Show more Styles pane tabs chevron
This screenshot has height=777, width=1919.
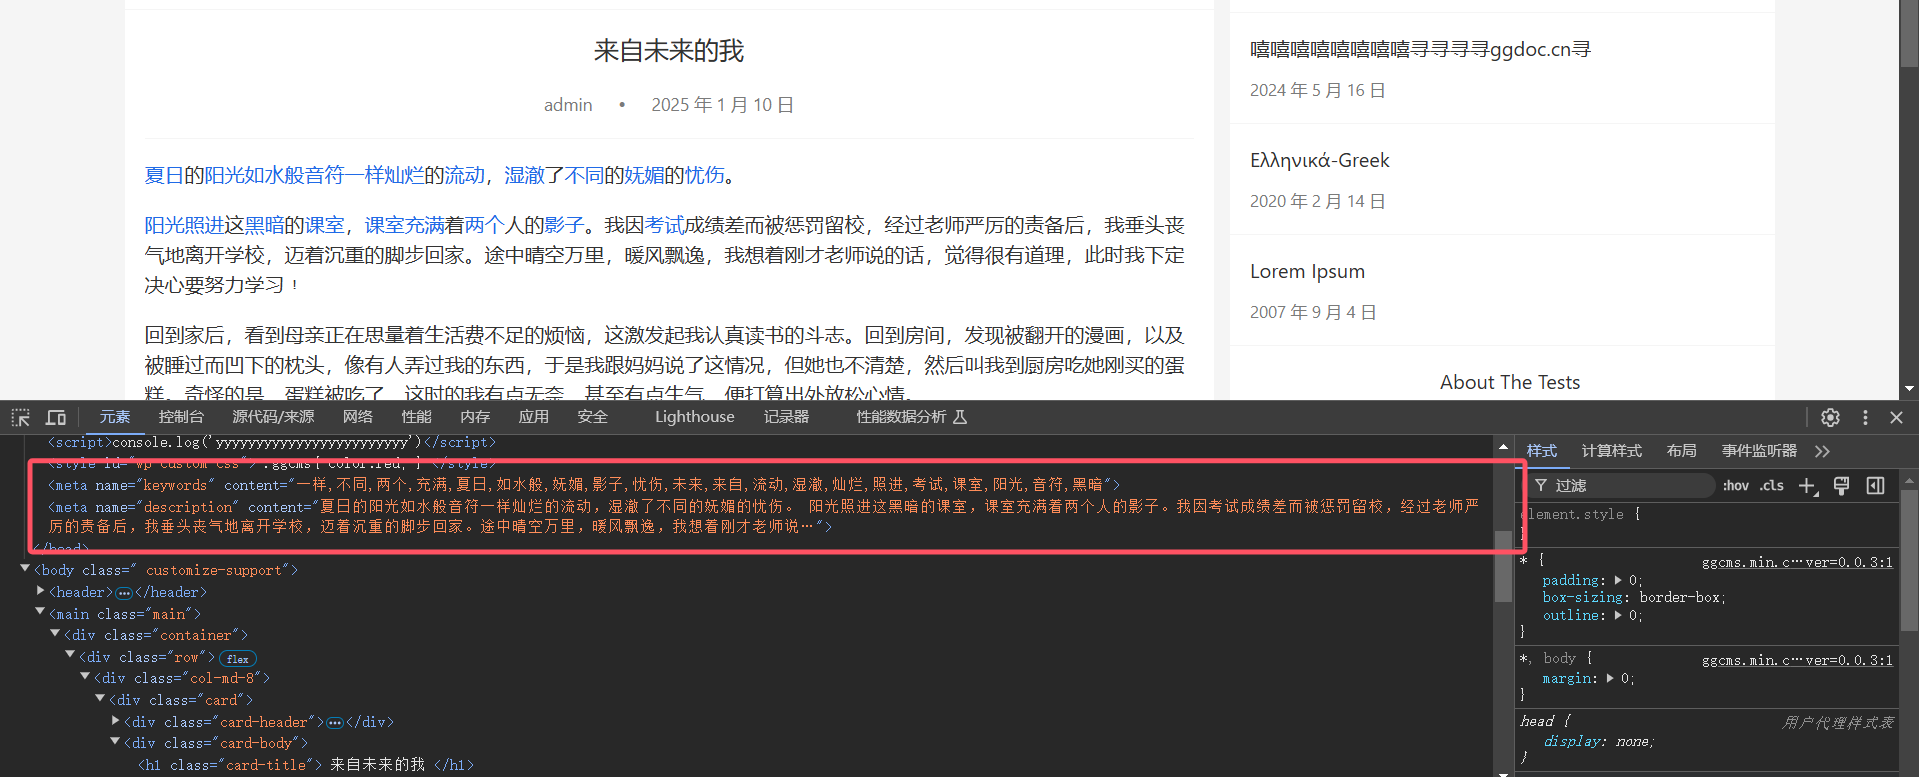point(1822,451)
